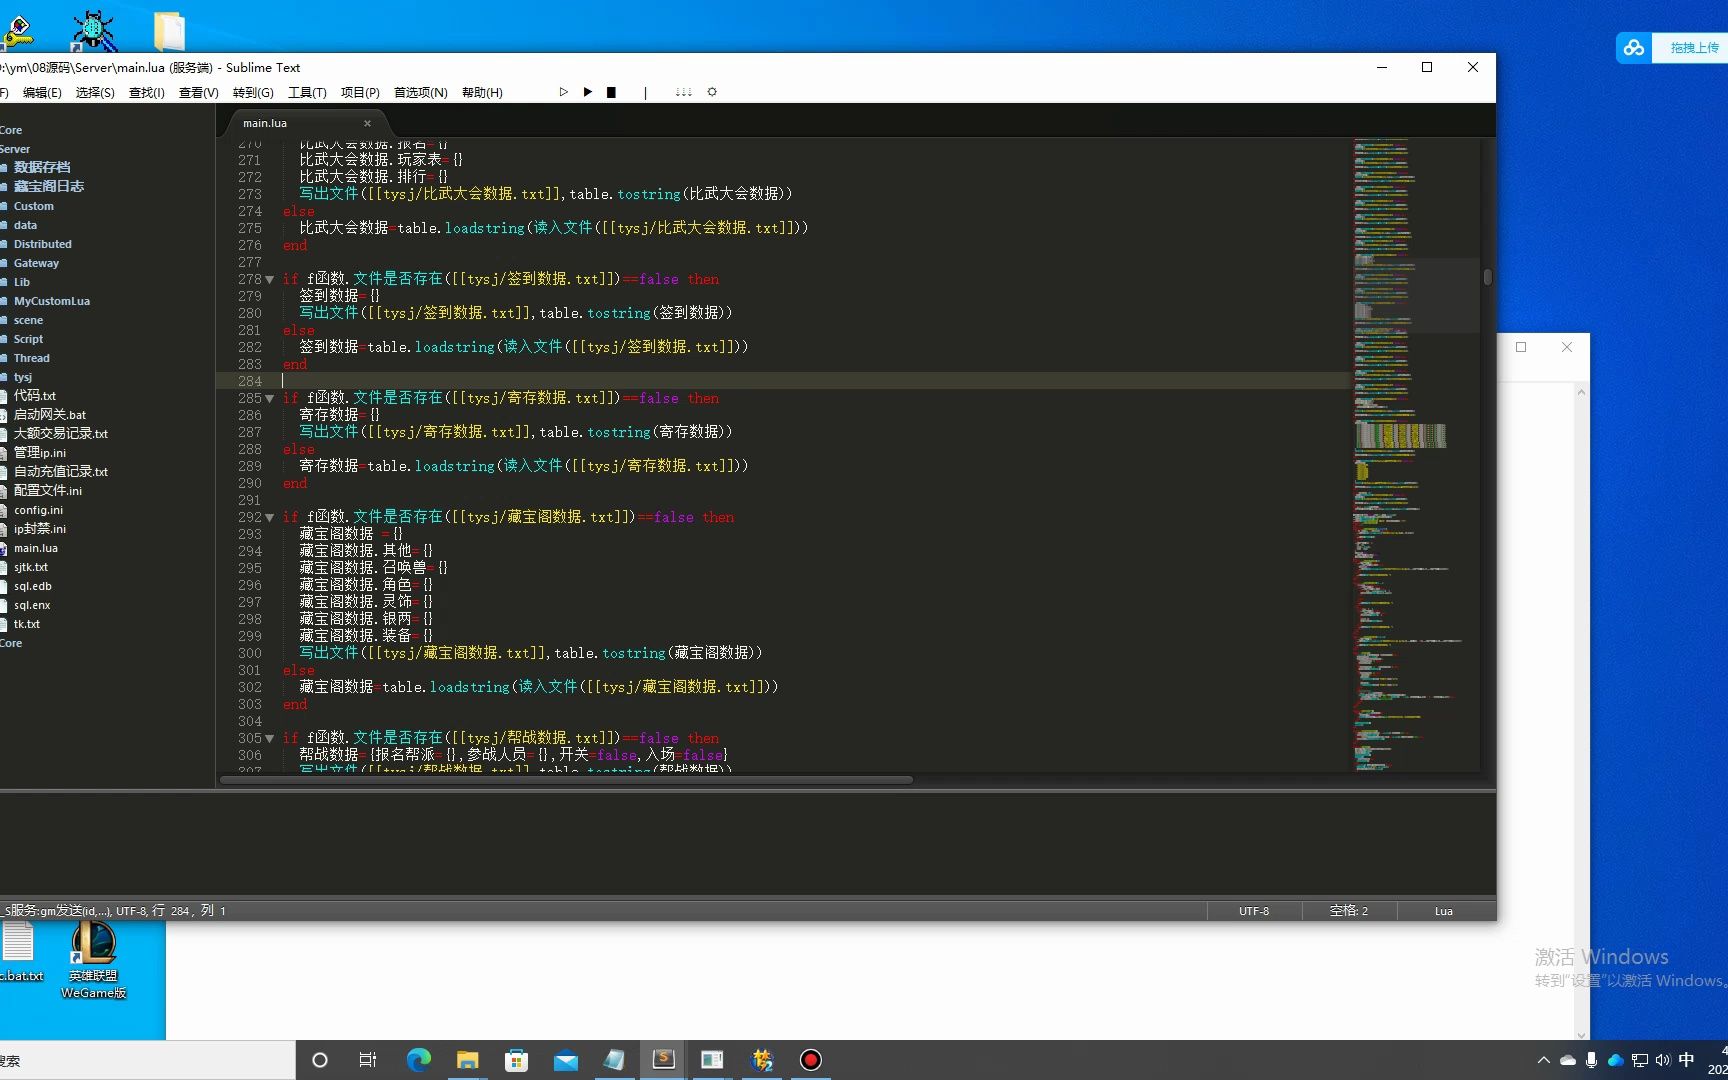Expand the Custom folder in sidebar

point(33,206)
